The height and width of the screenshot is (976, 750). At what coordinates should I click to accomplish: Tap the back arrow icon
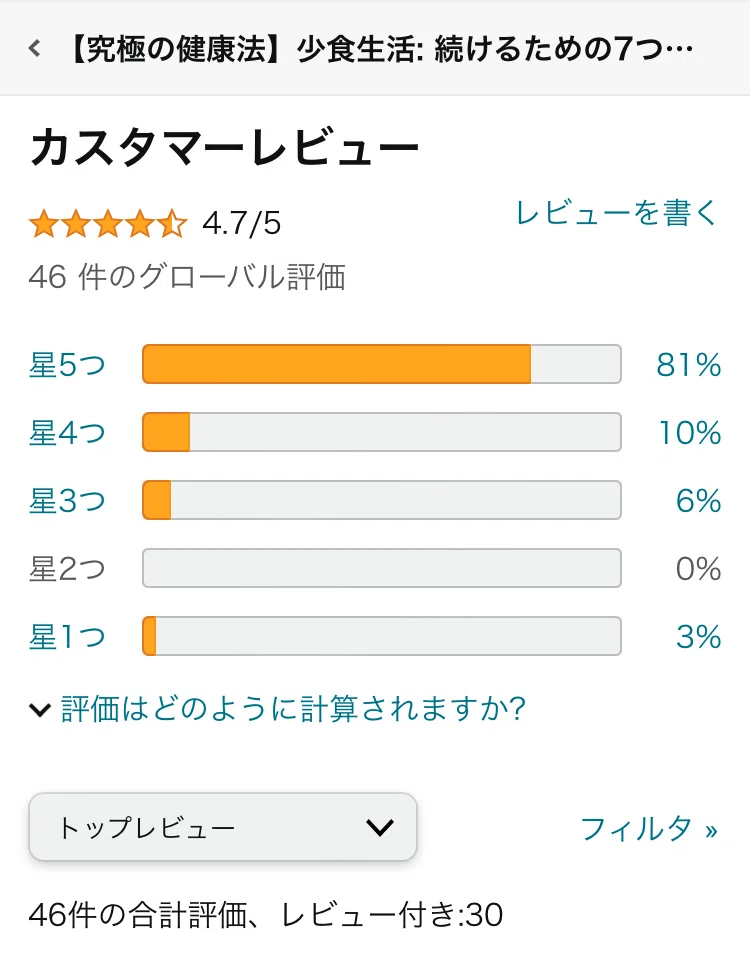point(35,48)
